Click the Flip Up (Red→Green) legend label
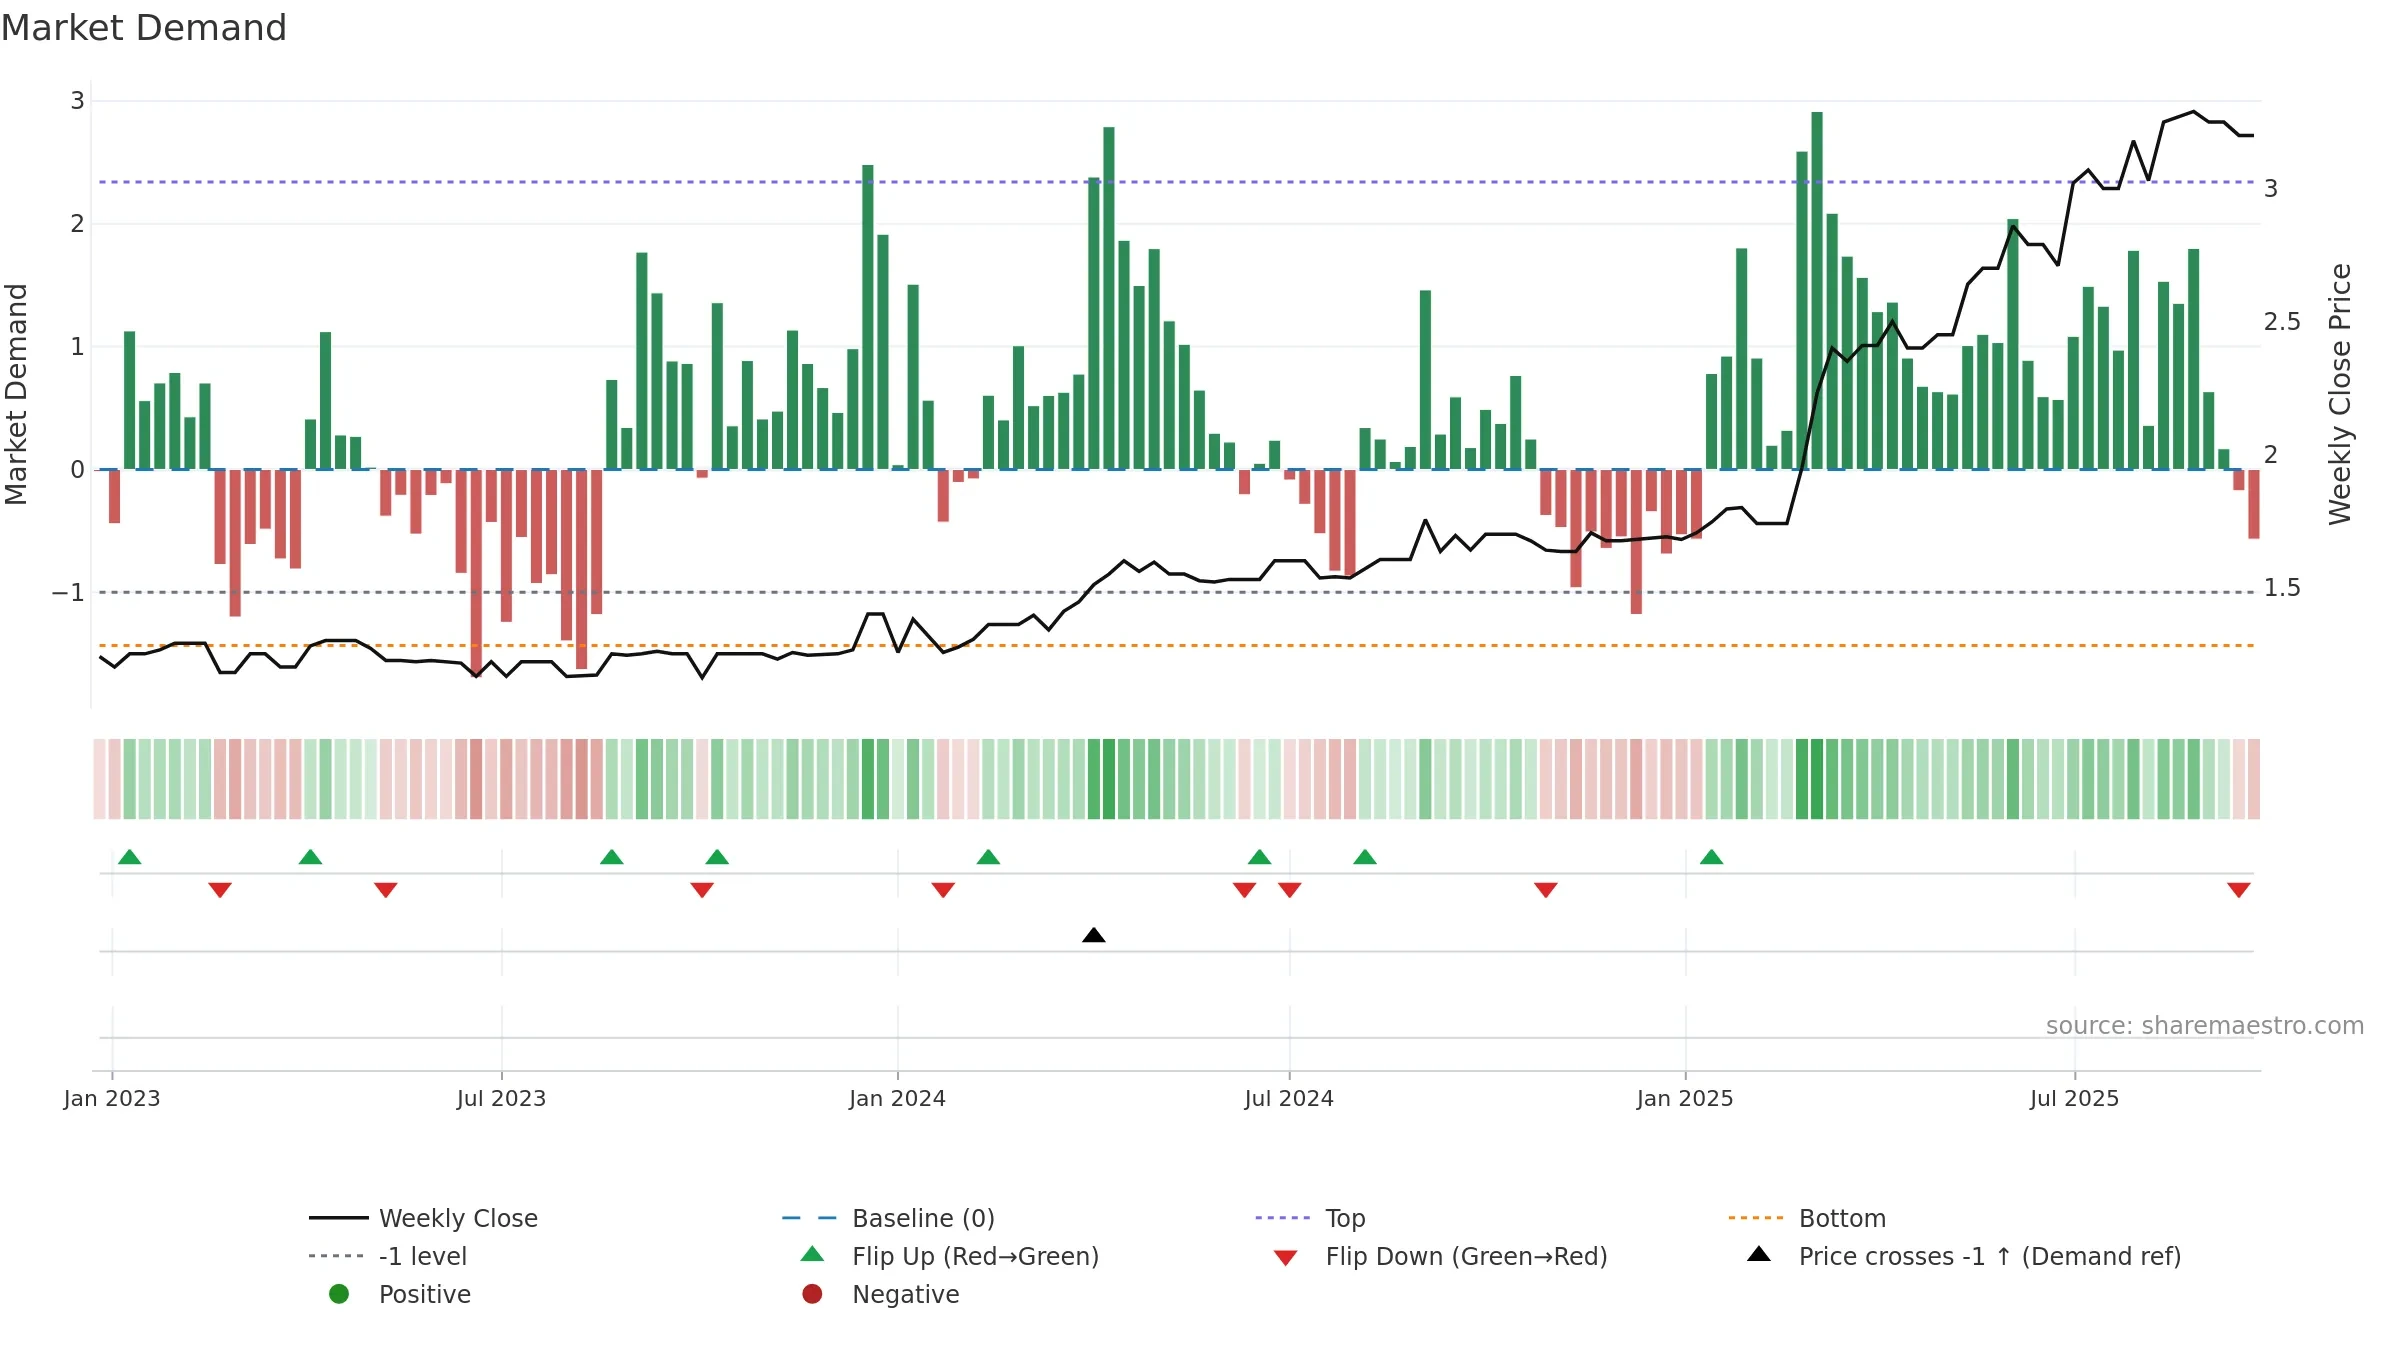Screen dimensions: 2400x1350 (975, 1256)
